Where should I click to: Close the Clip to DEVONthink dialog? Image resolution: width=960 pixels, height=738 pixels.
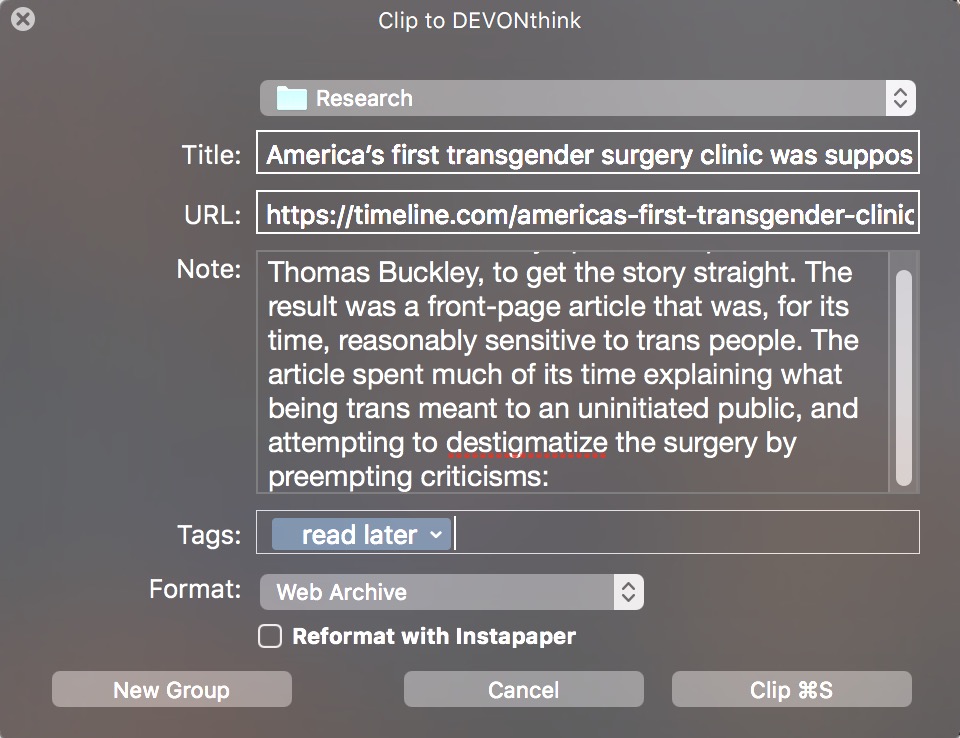click(22, 19)
